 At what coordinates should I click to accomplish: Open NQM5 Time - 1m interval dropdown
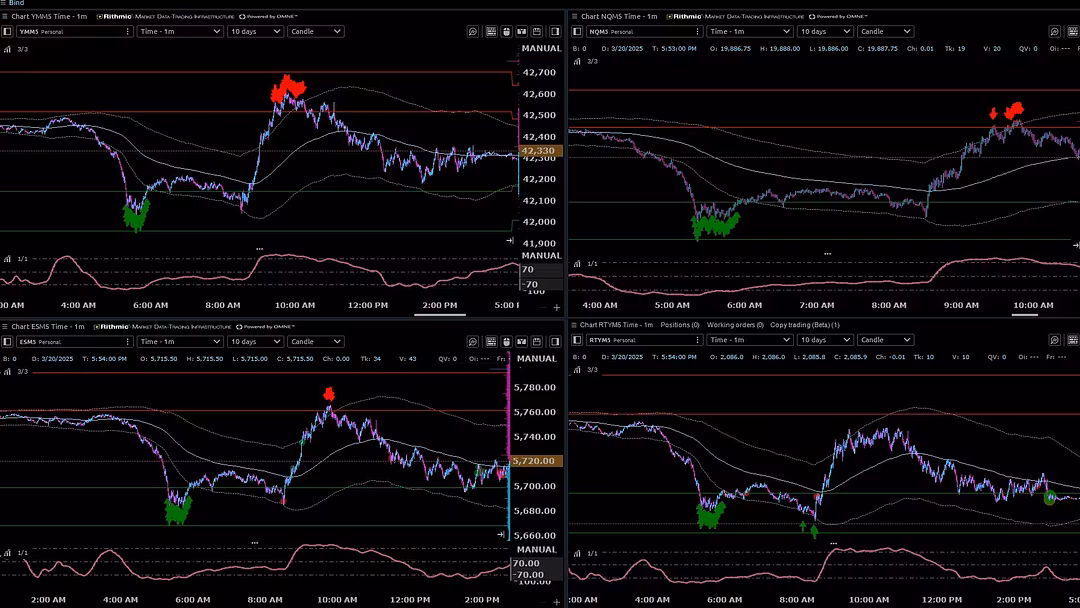(x=749, y=32)
